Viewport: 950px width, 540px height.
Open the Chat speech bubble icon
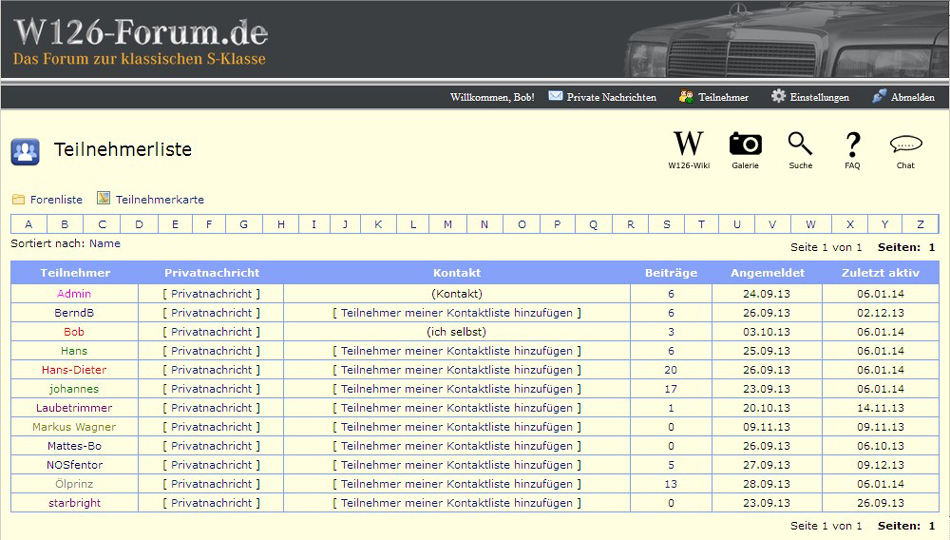click(906, 144)
